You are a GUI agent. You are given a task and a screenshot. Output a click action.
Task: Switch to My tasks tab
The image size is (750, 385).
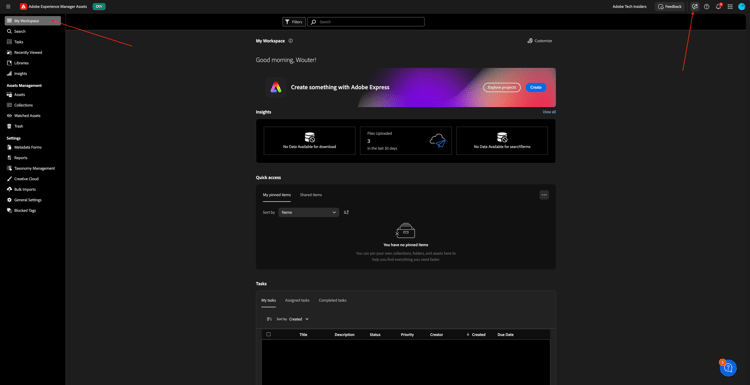tap(268, 301)
